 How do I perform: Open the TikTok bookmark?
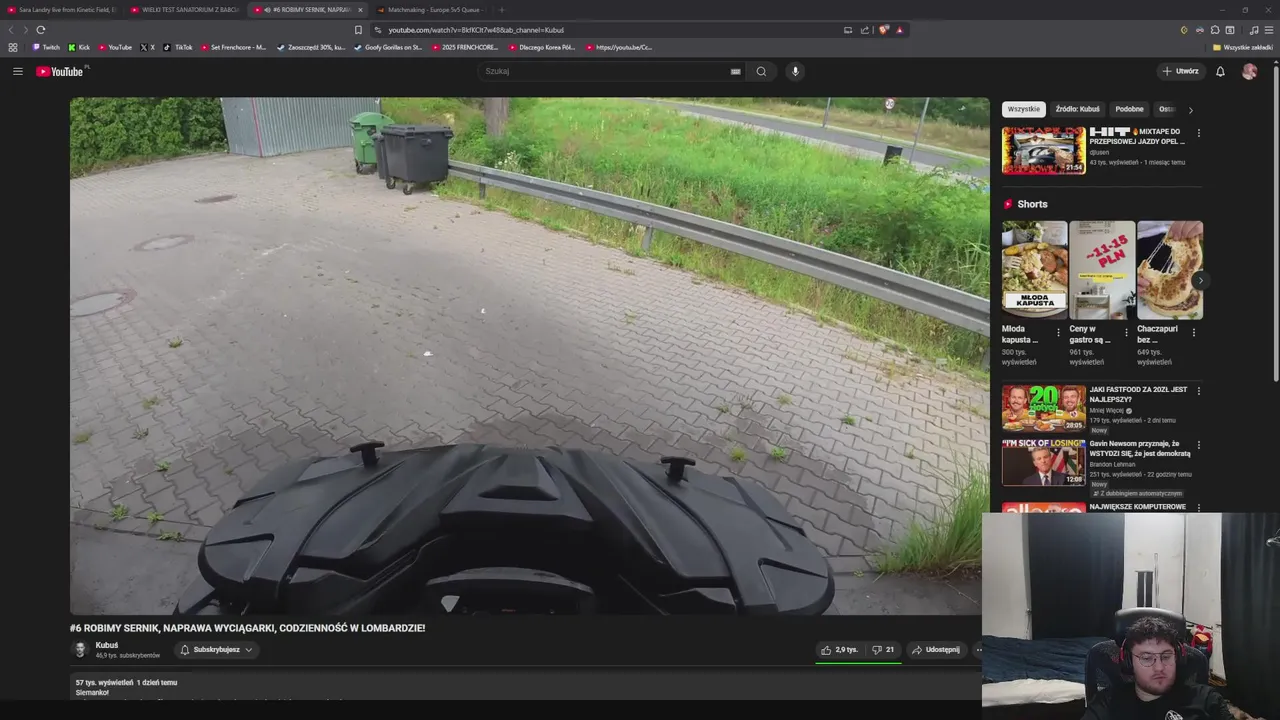pyautogui.click(x=178, y=47)
